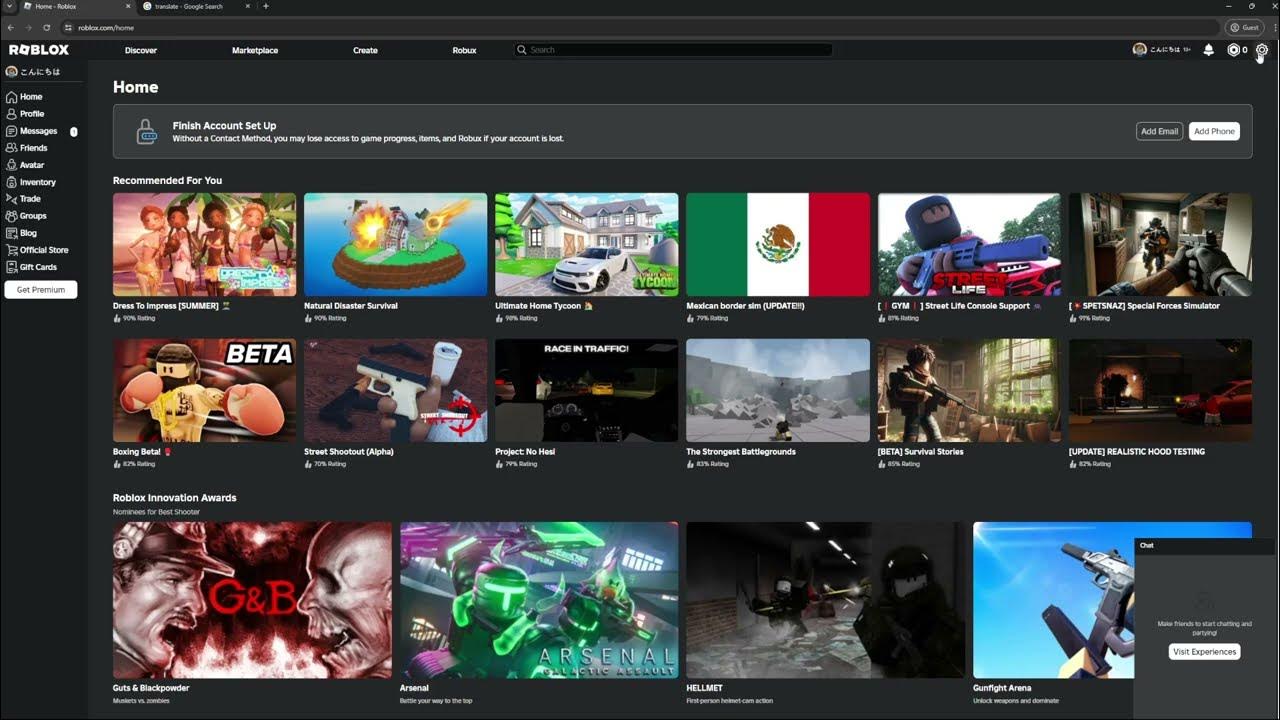The width and height of the screenshot is (1280, 720).
Task: Click the browser forward arrow
Action: tap(28, 28)
